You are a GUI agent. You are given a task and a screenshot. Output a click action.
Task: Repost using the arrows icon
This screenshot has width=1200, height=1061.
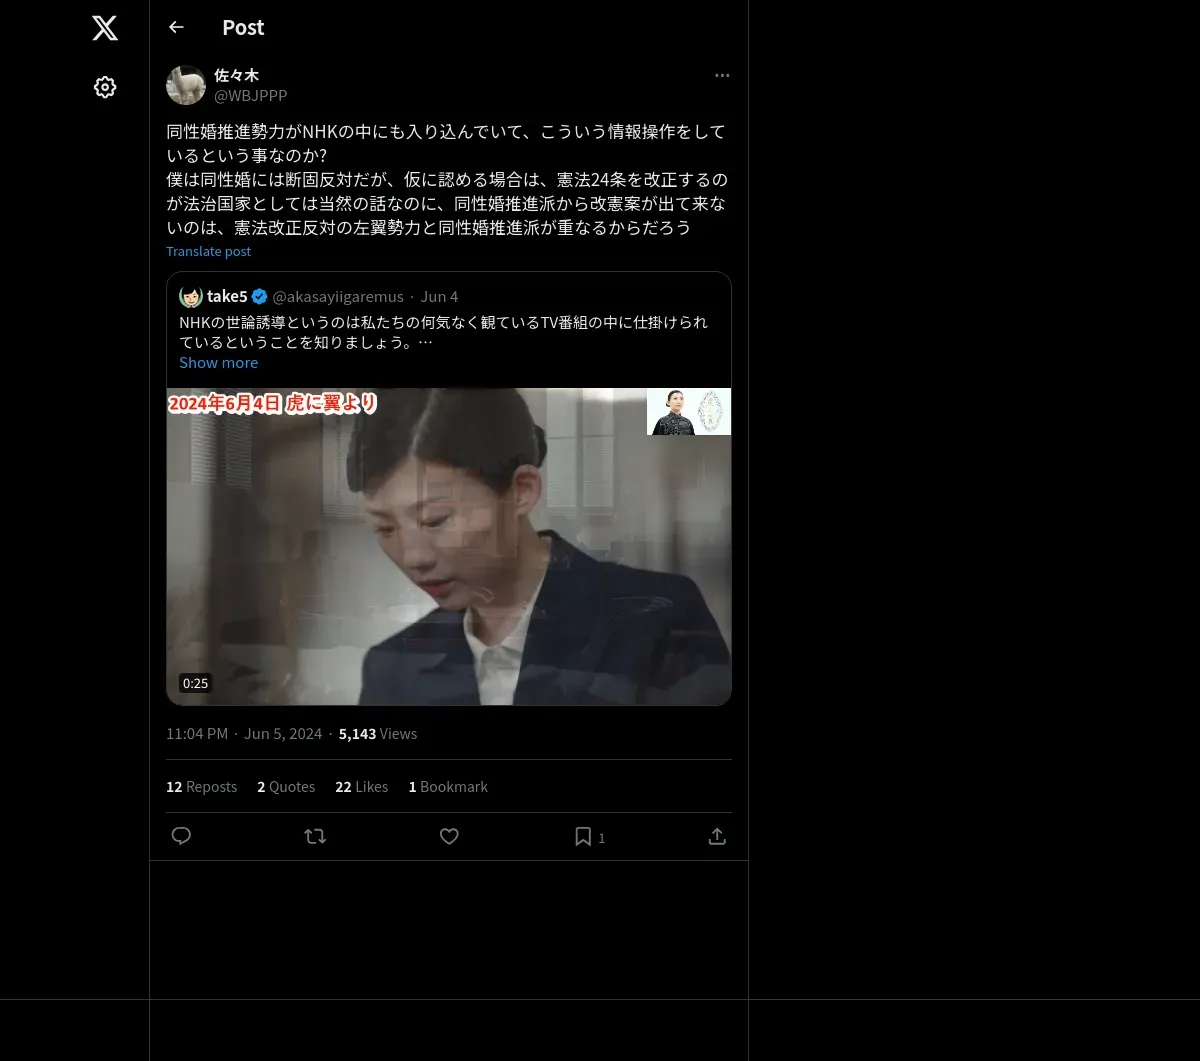[315, 836]
